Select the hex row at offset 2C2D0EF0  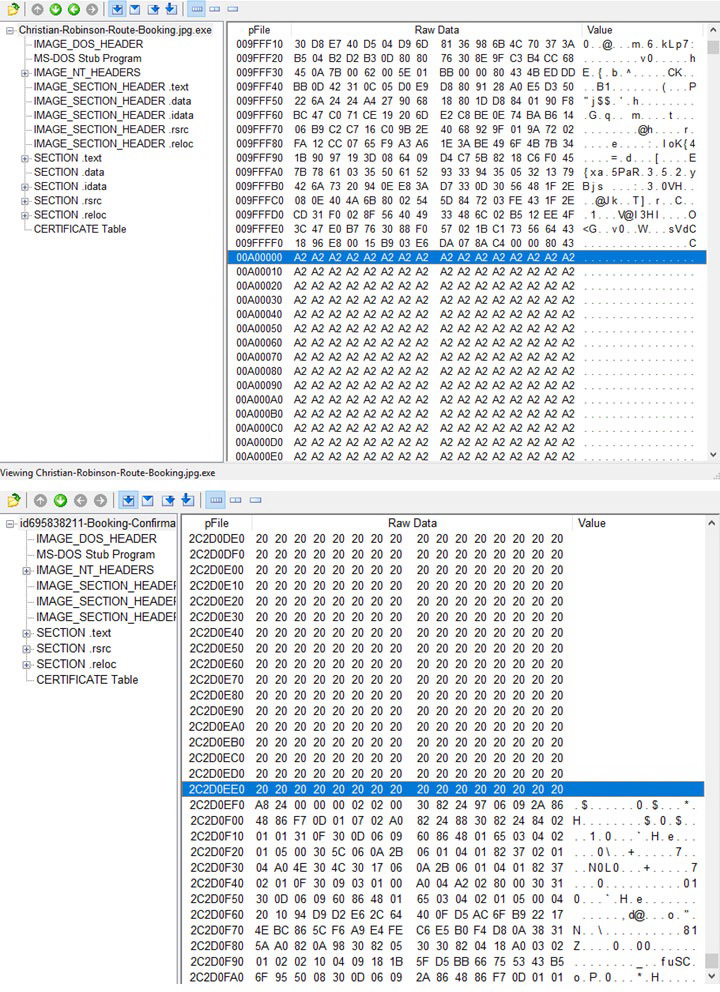(x=443, y=805)
